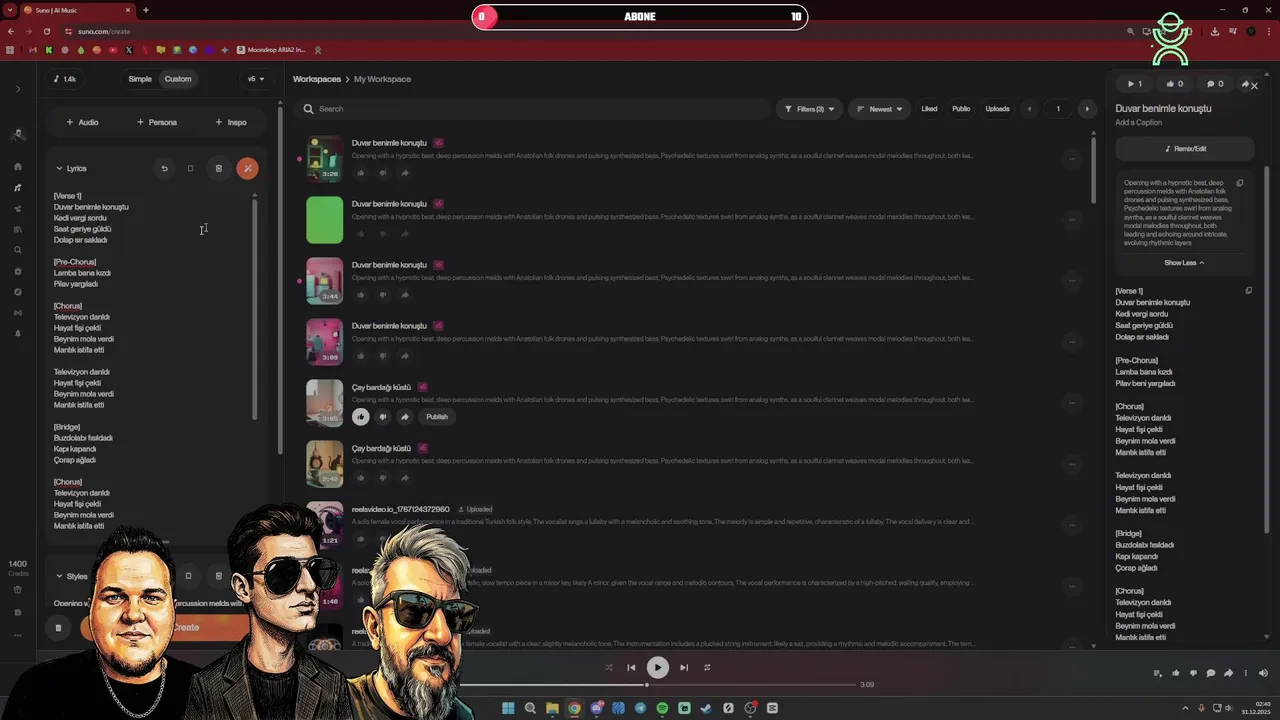Toggle repeat in the player bar
The width and height of the screenshot is (1280, 720).
click(707, 667)
